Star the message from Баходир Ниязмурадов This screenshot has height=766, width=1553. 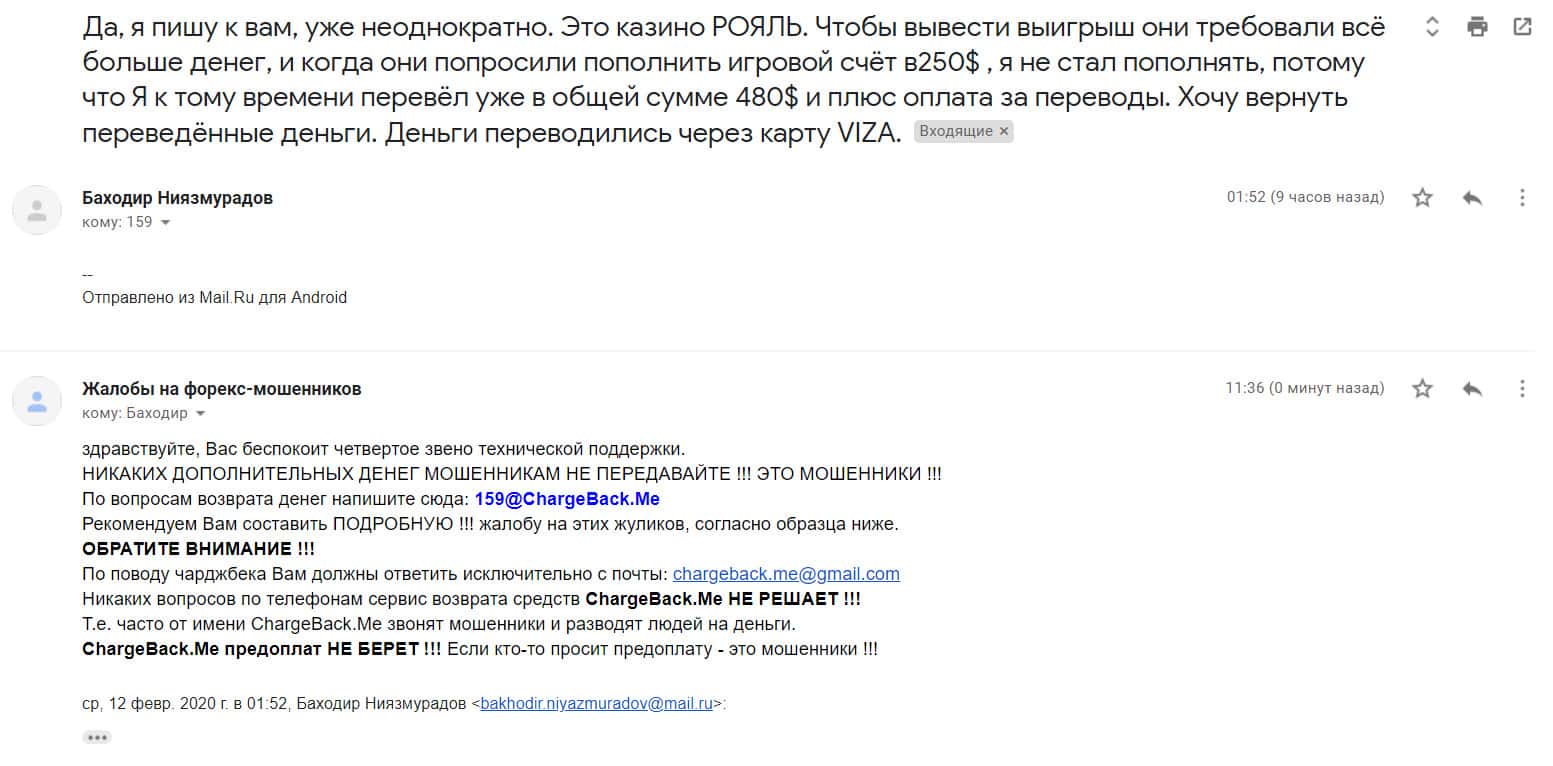coord(1422,198)
